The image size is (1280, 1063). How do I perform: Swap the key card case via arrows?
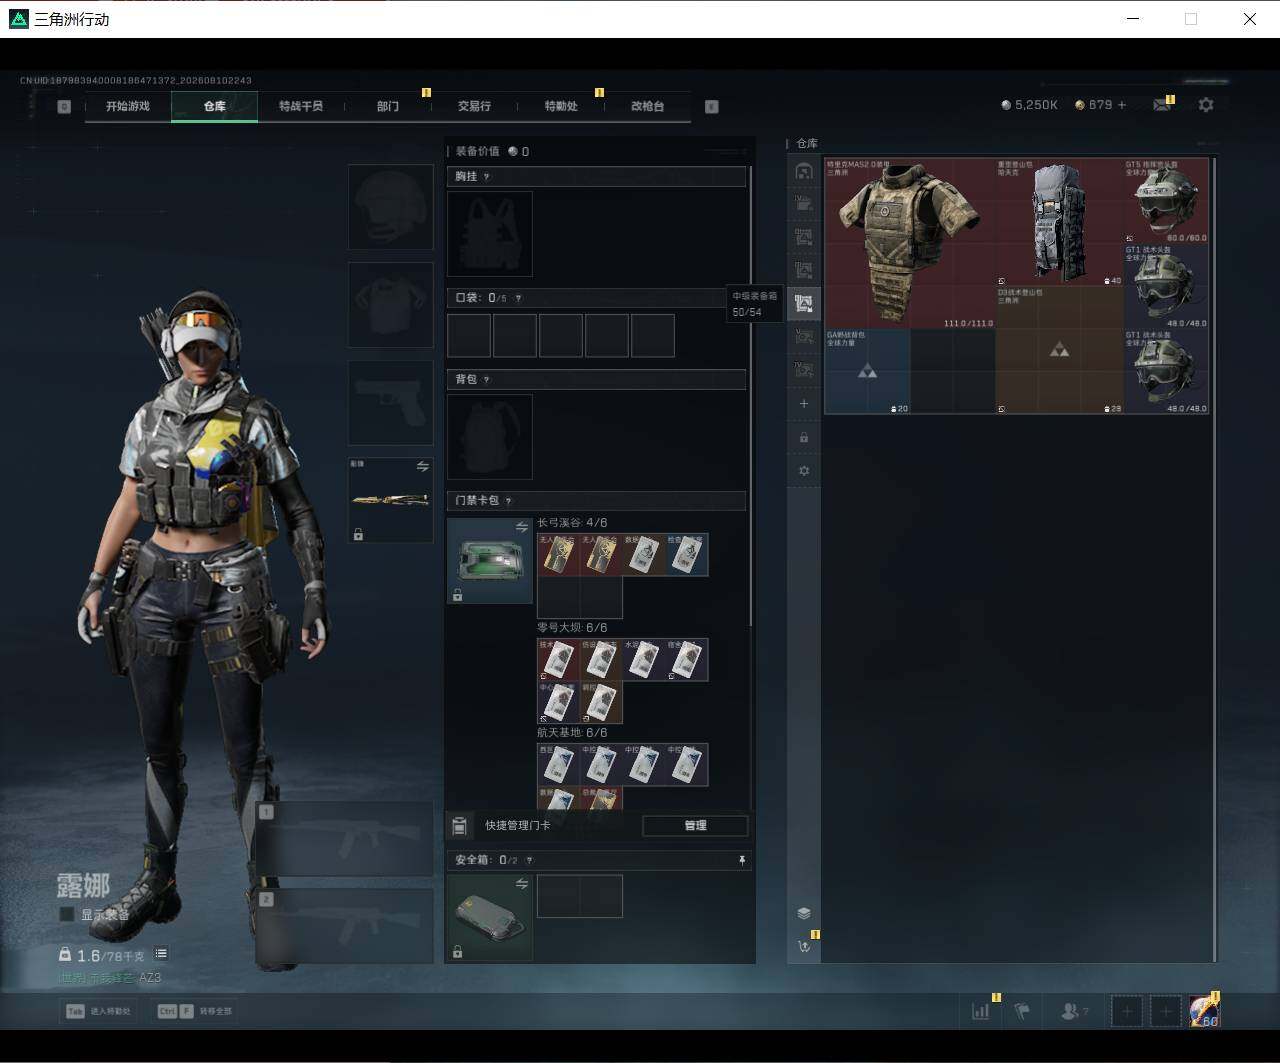pyautogui.click(x=522, y=527)
